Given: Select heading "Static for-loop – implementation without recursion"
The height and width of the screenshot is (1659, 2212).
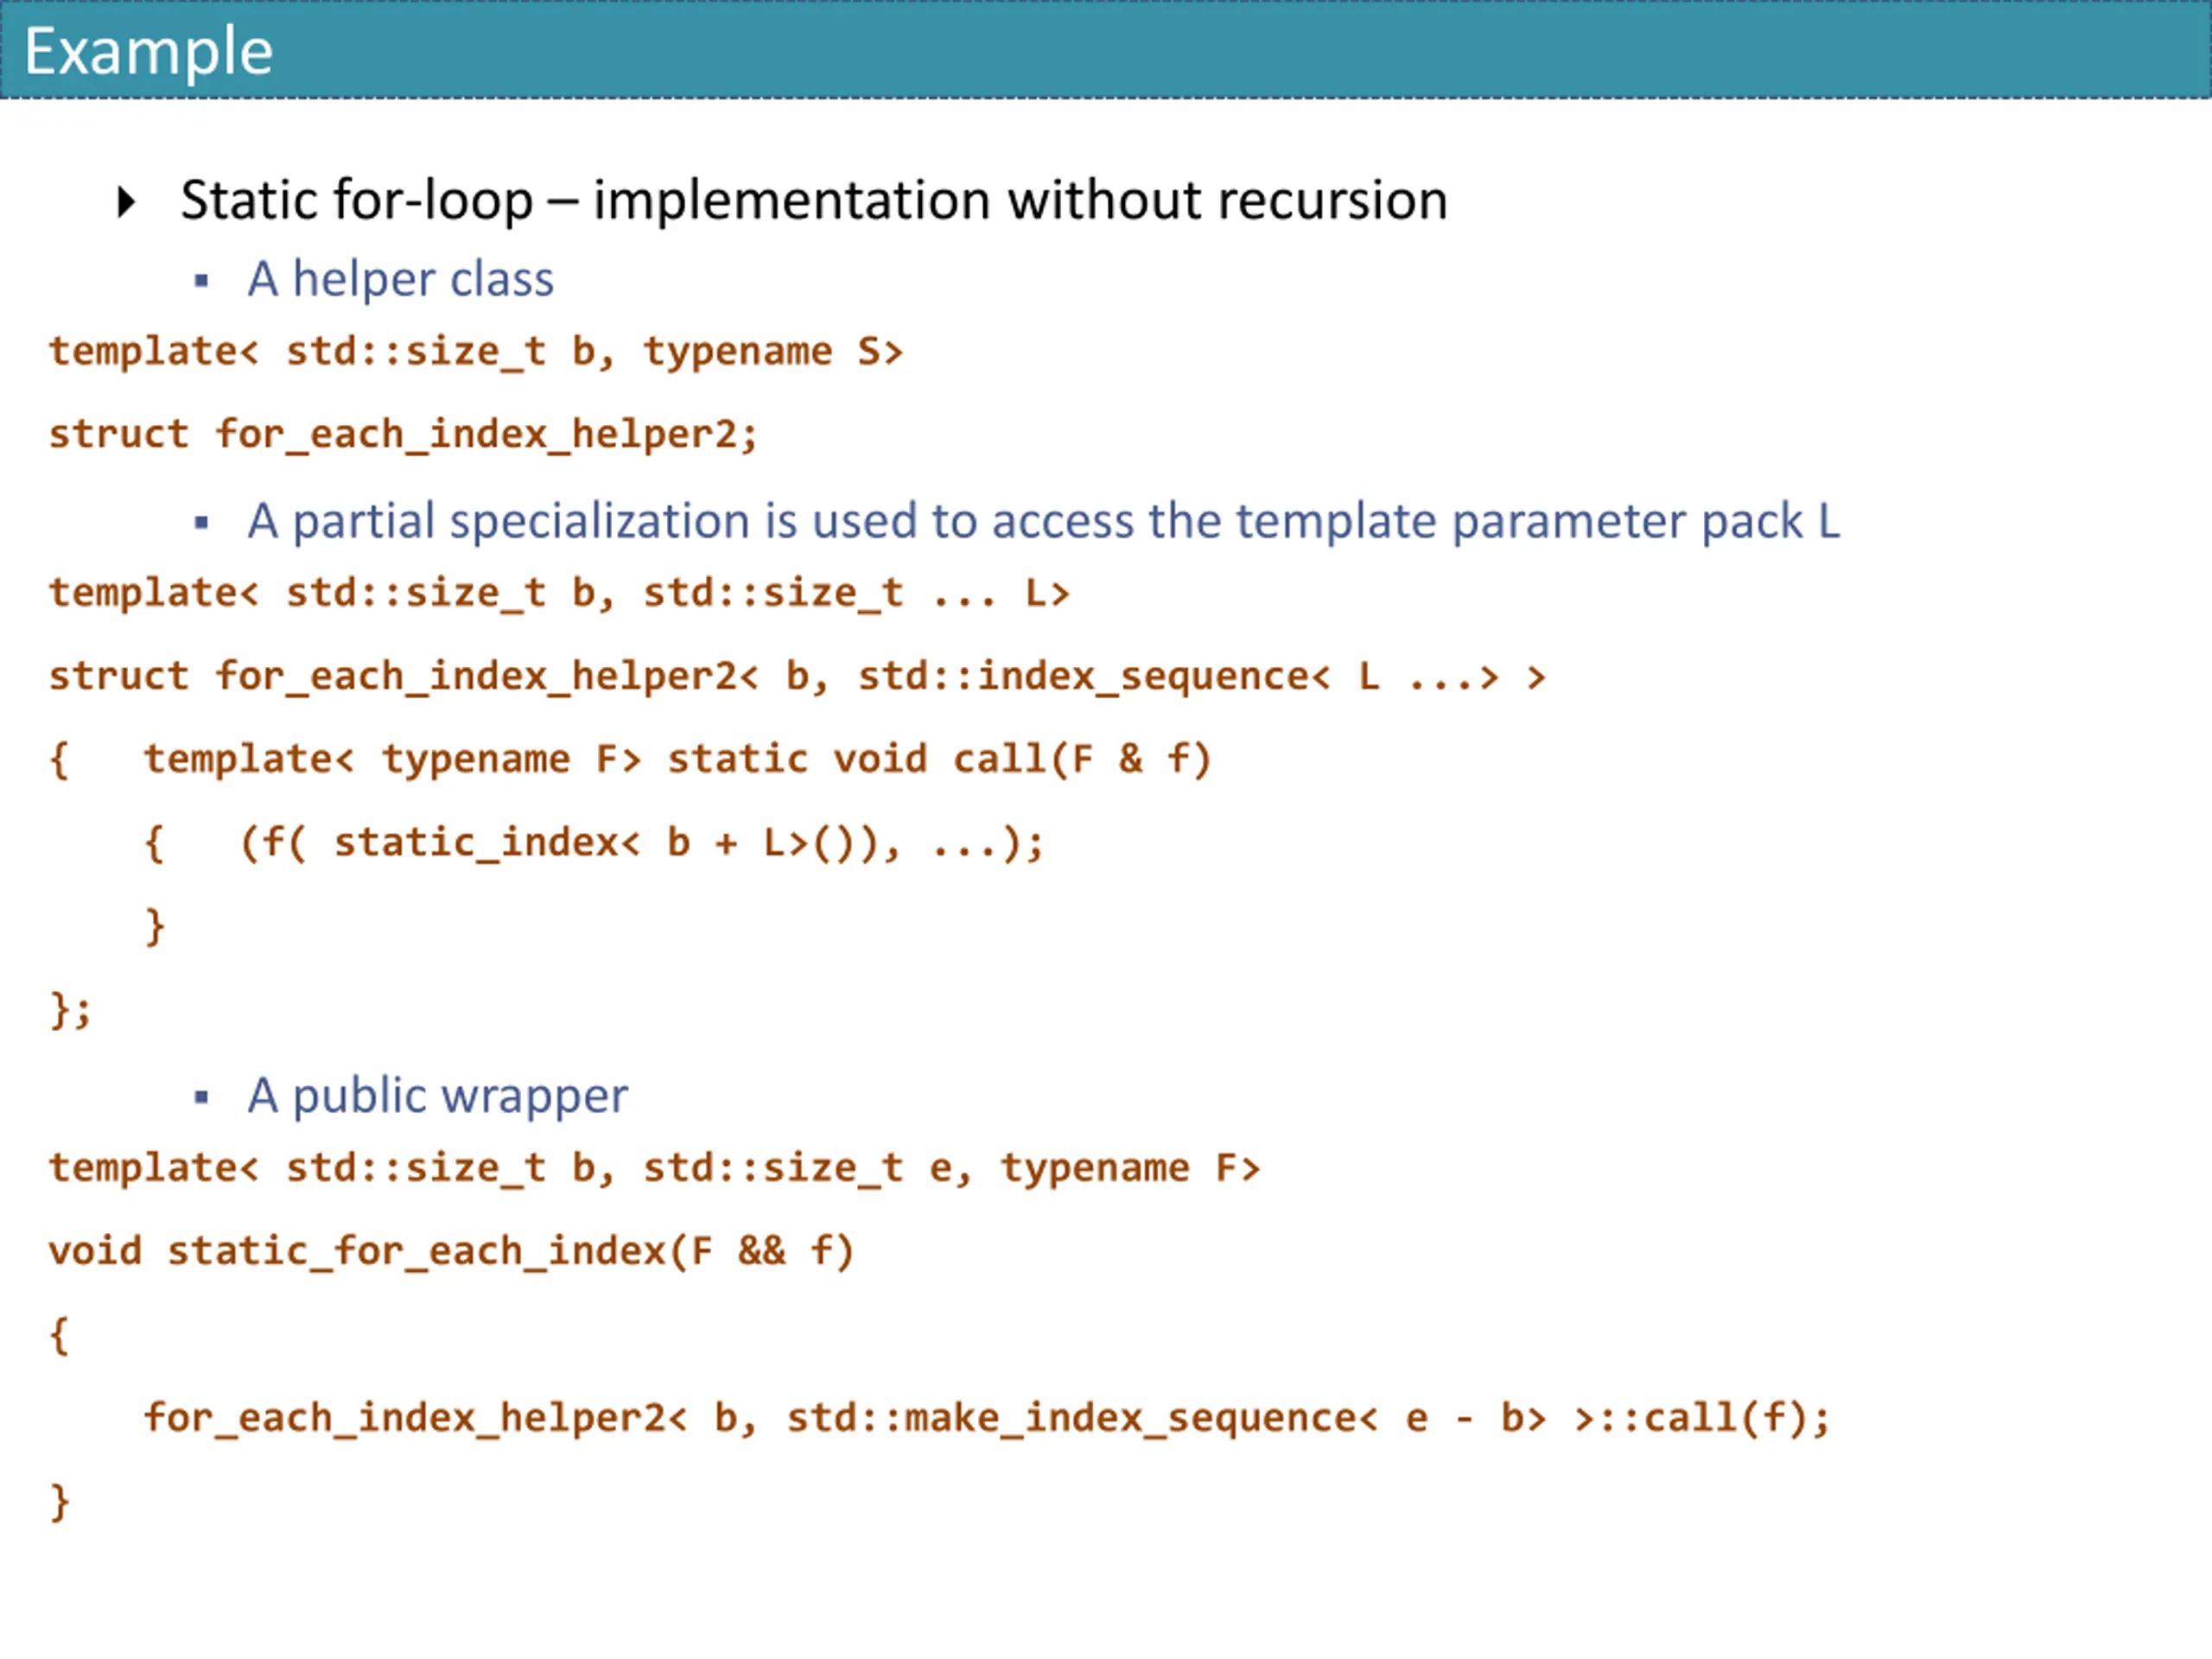Looking at the screenshot, I should 814,201.
